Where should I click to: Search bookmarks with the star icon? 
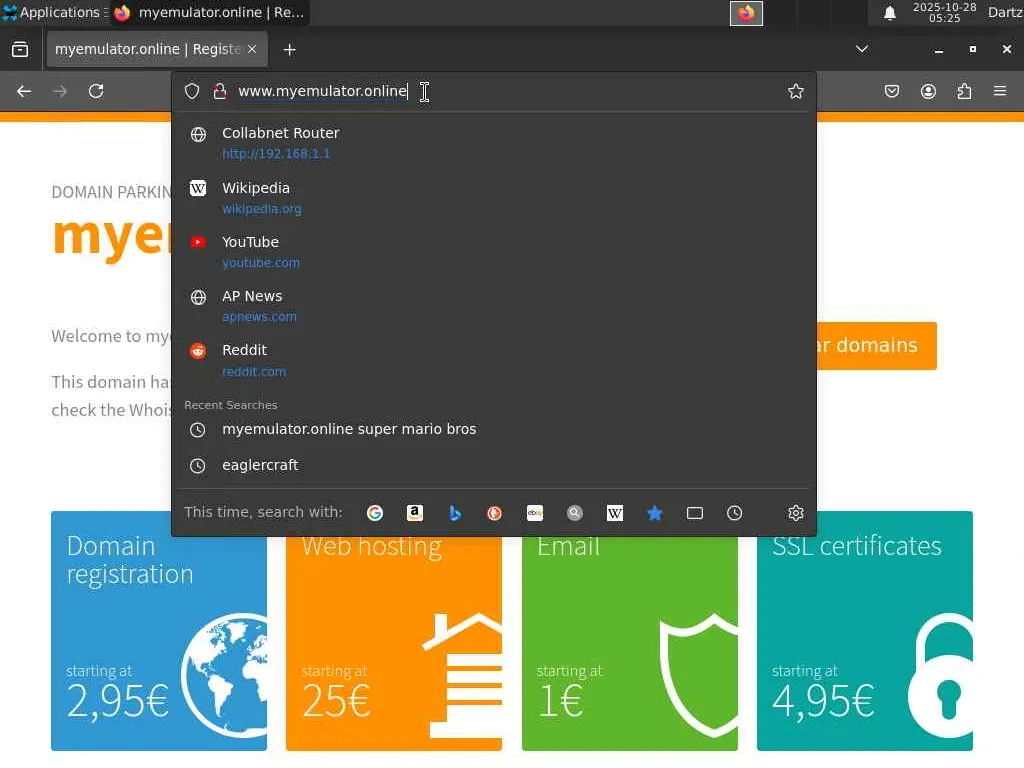[x=654, y=513]
